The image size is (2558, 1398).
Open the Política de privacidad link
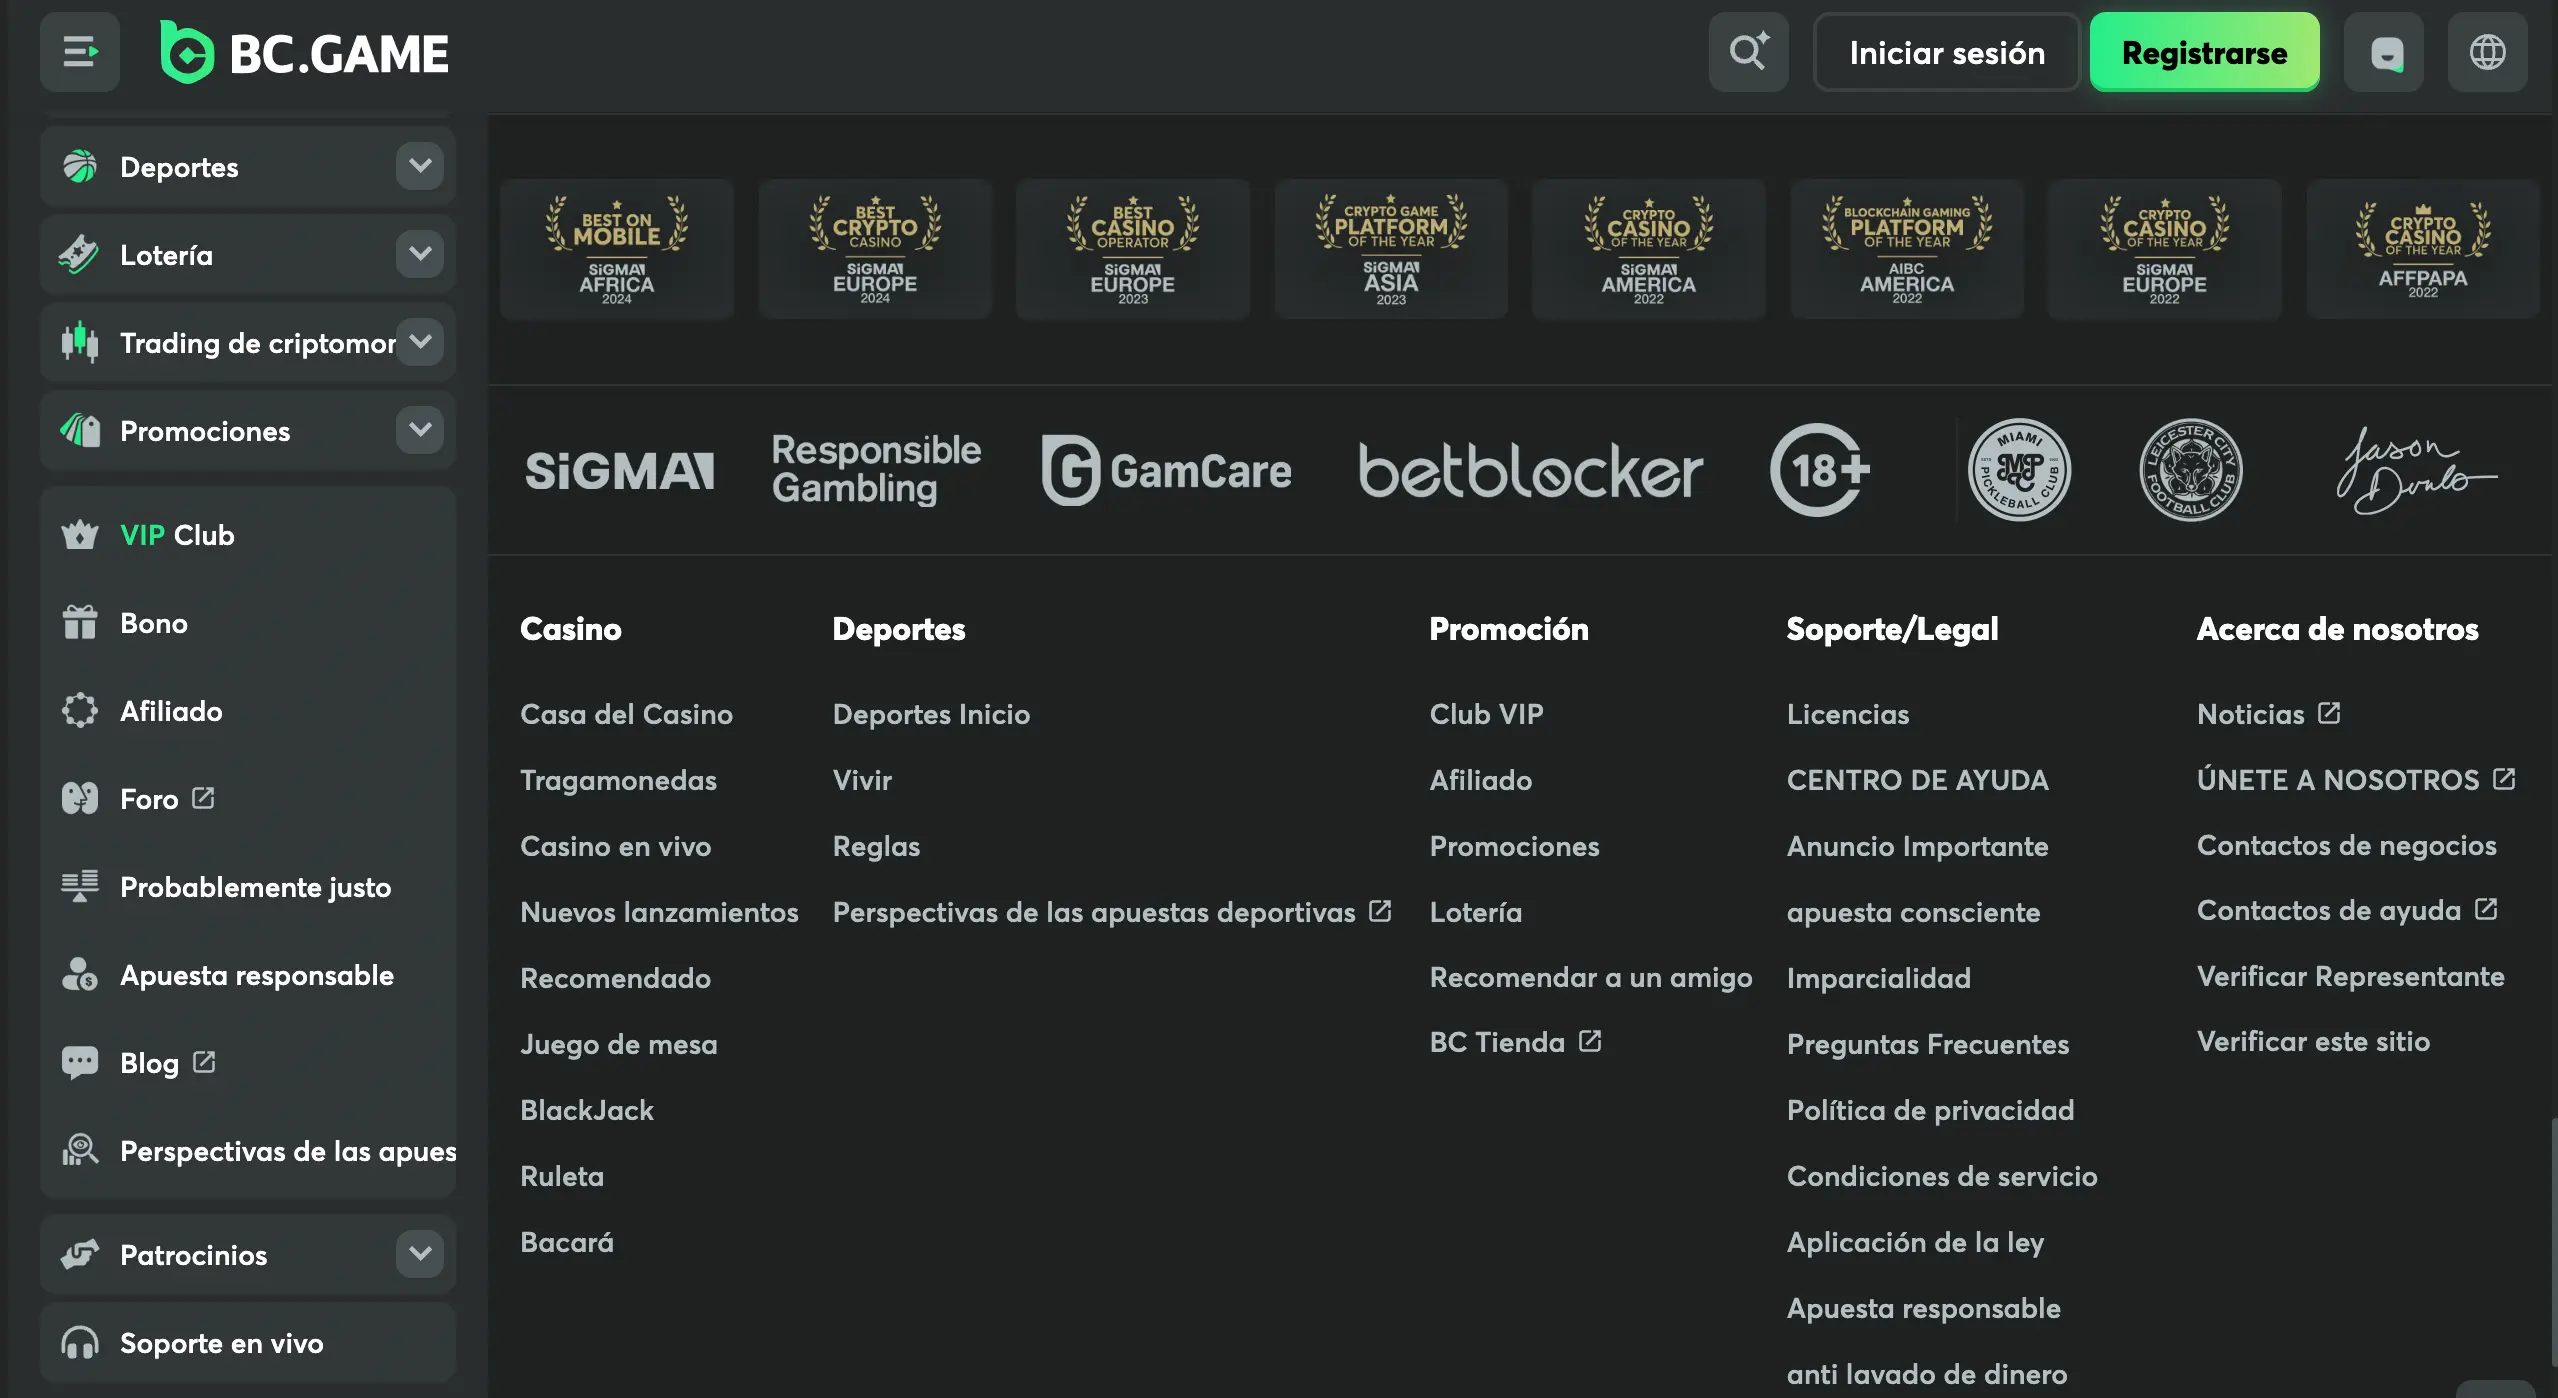[x=1930, y=1110]
